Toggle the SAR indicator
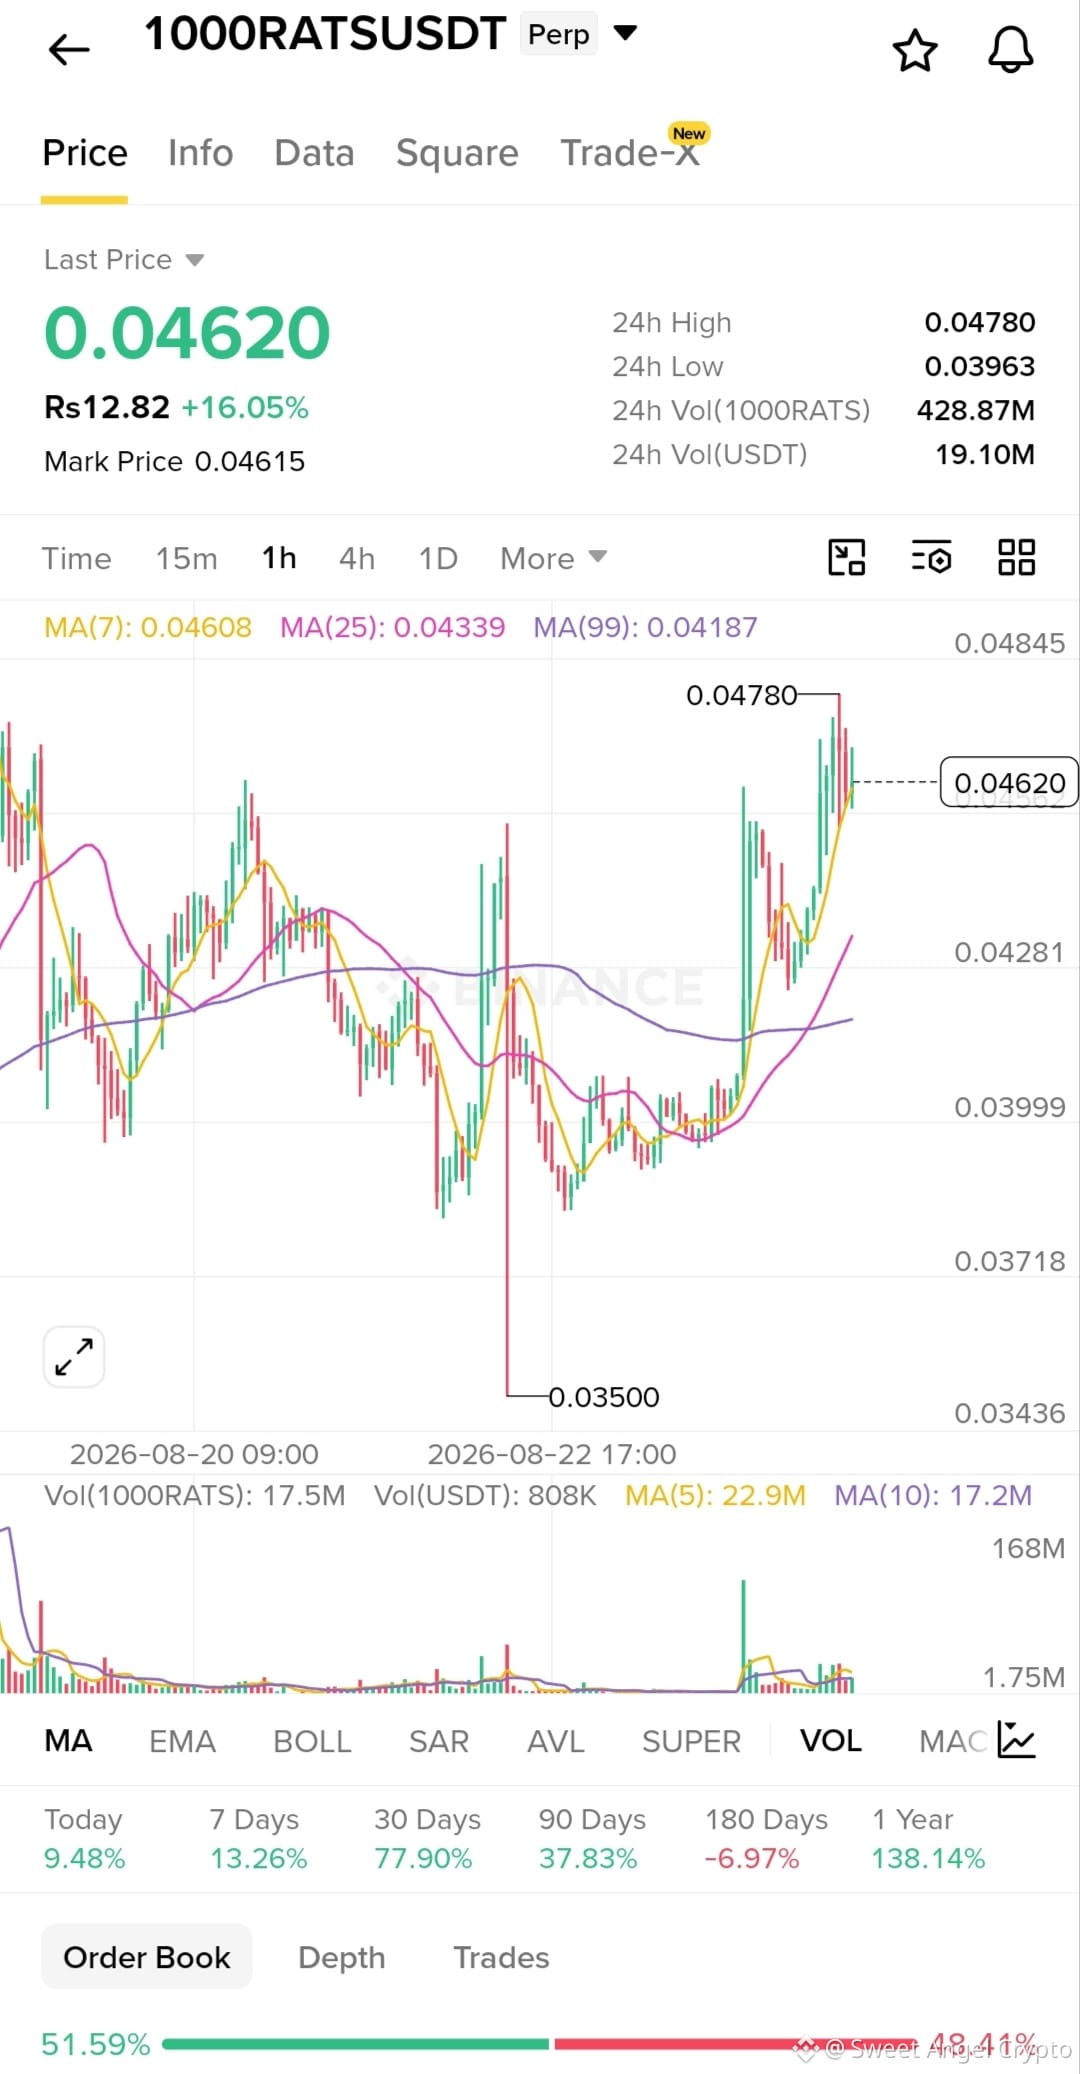This screenshot has width=1080, height=2074. (438, 1741)
